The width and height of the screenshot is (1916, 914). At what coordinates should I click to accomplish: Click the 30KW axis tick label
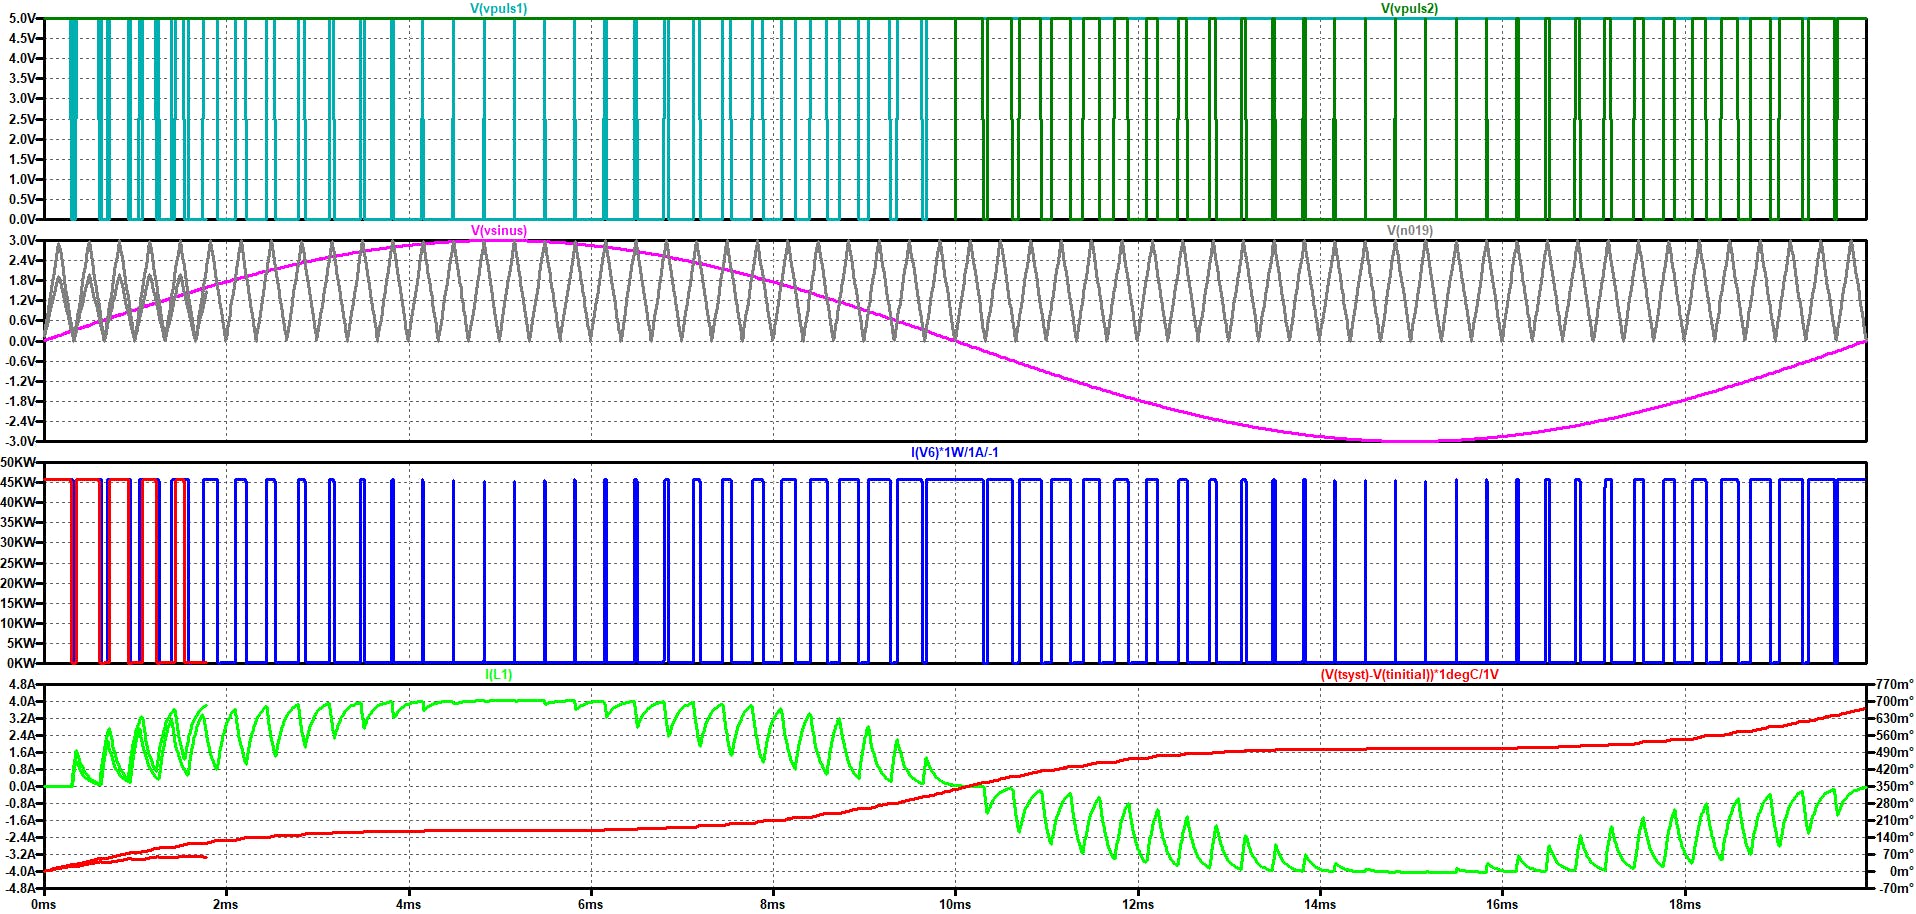point(19,542)
